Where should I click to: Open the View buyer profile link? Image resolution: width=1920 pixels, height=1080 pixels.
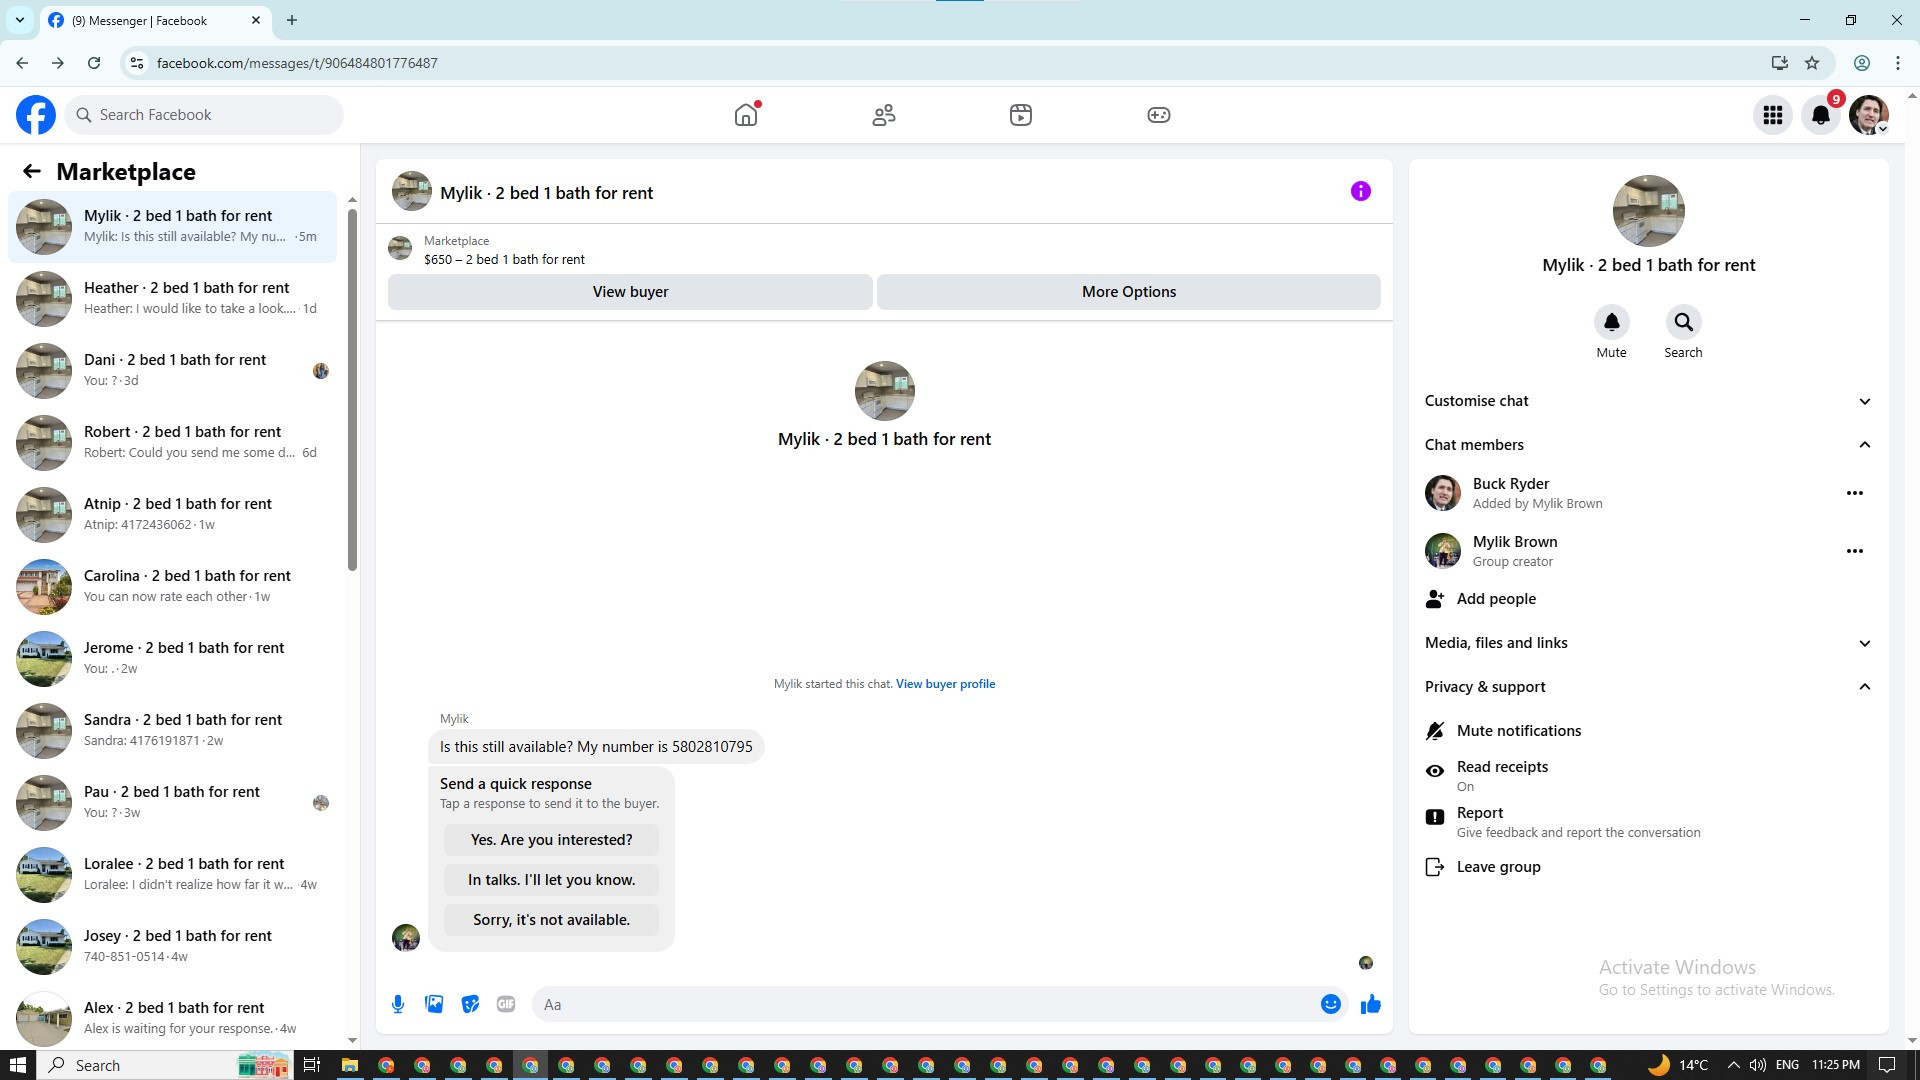click(945, 684)
